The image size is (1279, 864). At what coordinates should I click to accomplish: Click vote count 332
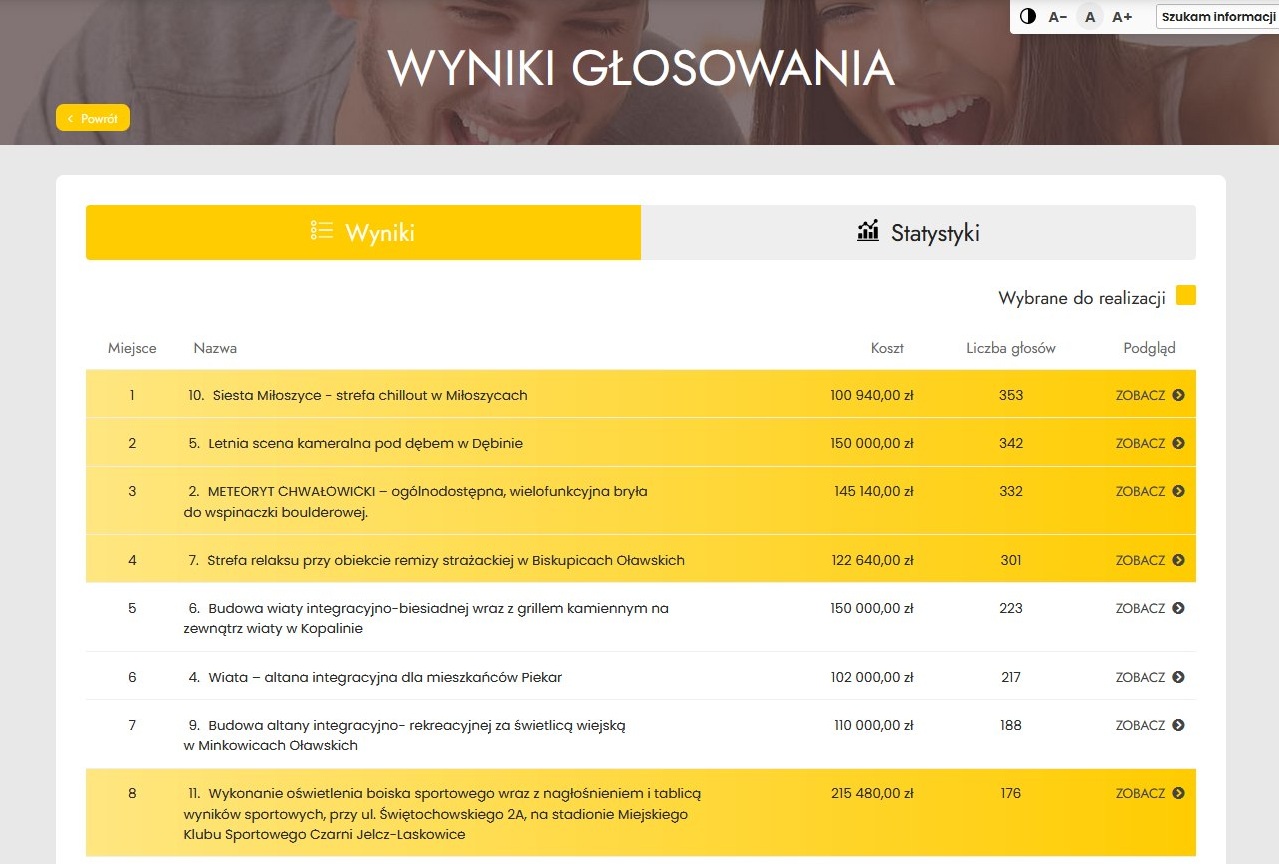click(x=1011, y=491)
